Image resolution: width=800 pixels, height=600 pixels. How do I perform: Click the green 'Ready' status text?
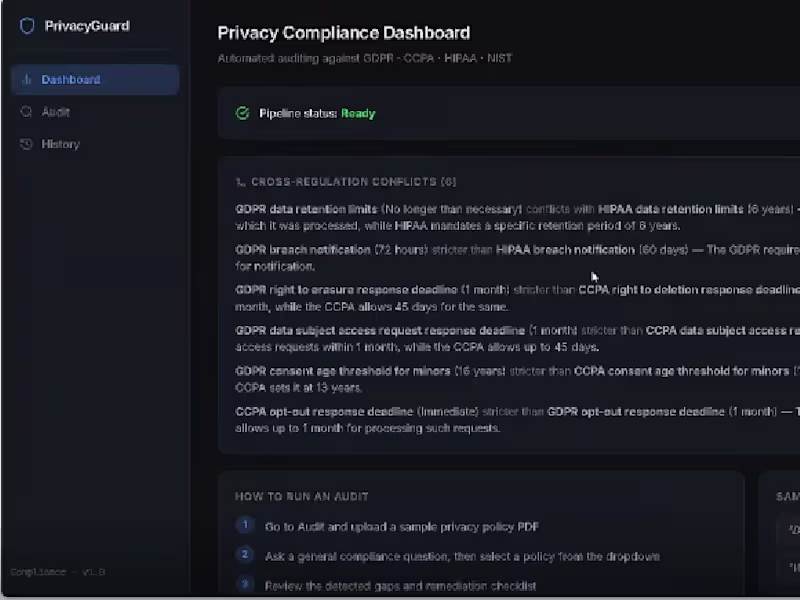pyautogui.click(x=358, y=113)
